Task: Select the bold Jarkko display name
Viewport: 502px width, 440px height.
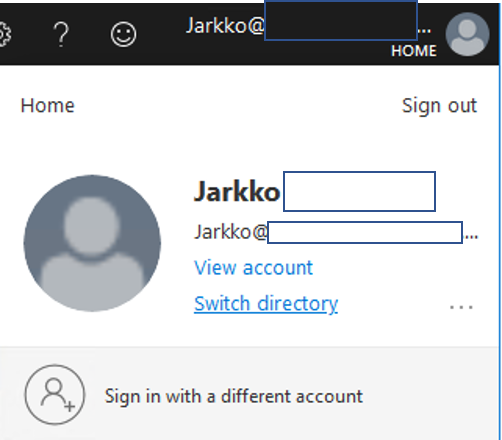Action: coord(237,192)
